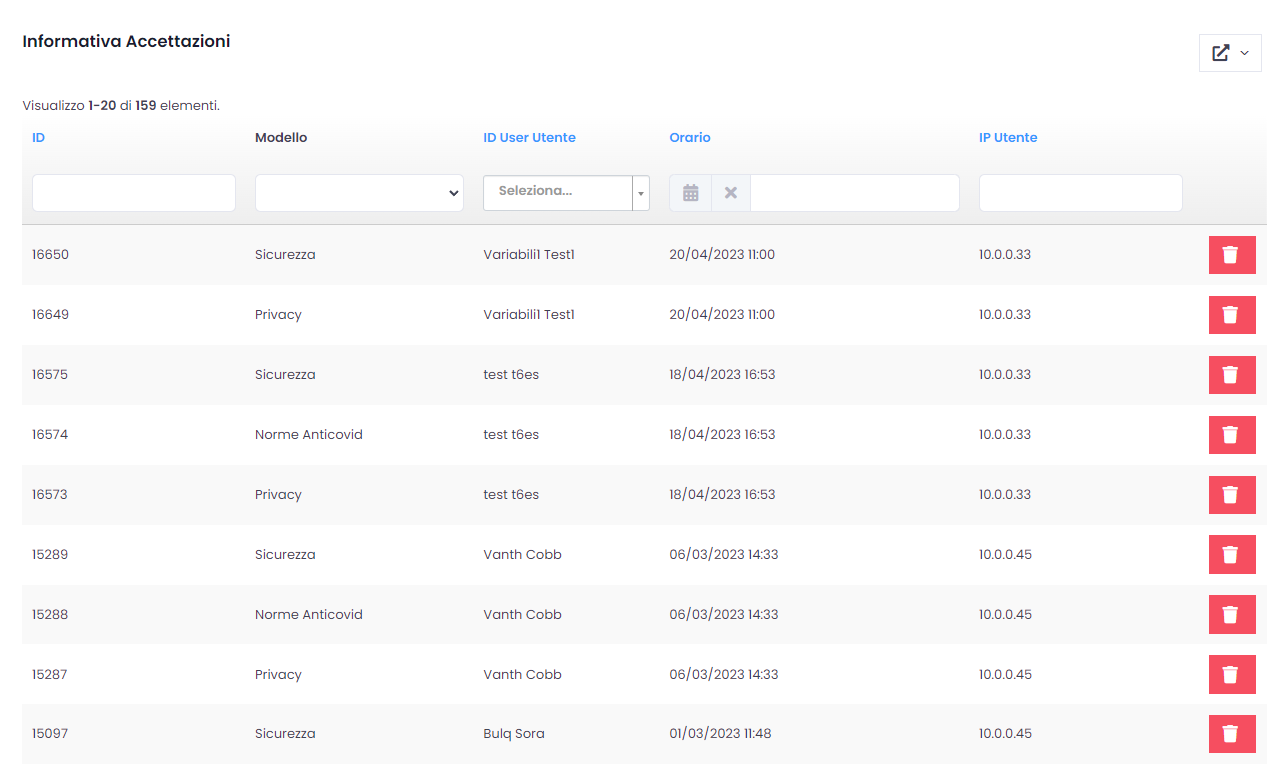Sort by the IP Utente header

1007,138
